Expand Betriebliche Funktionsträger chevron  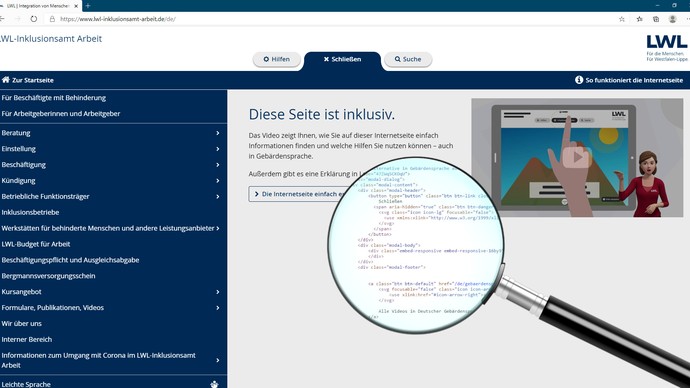pos(218,196)
